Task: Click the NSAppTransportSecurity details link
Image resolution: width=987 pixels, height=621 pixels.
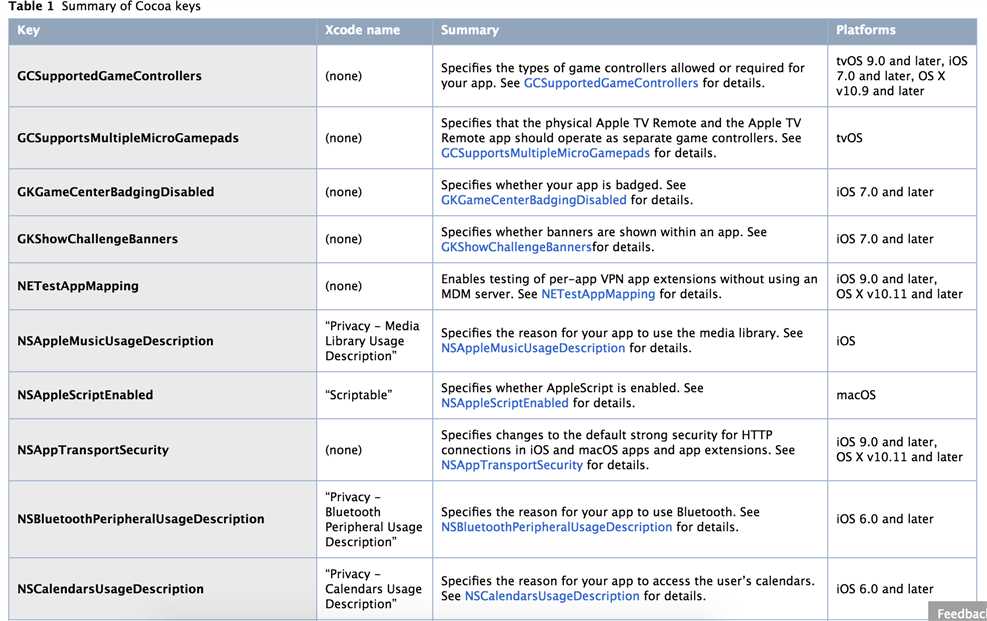Action: pyautogui.click(x=512, y=465)
